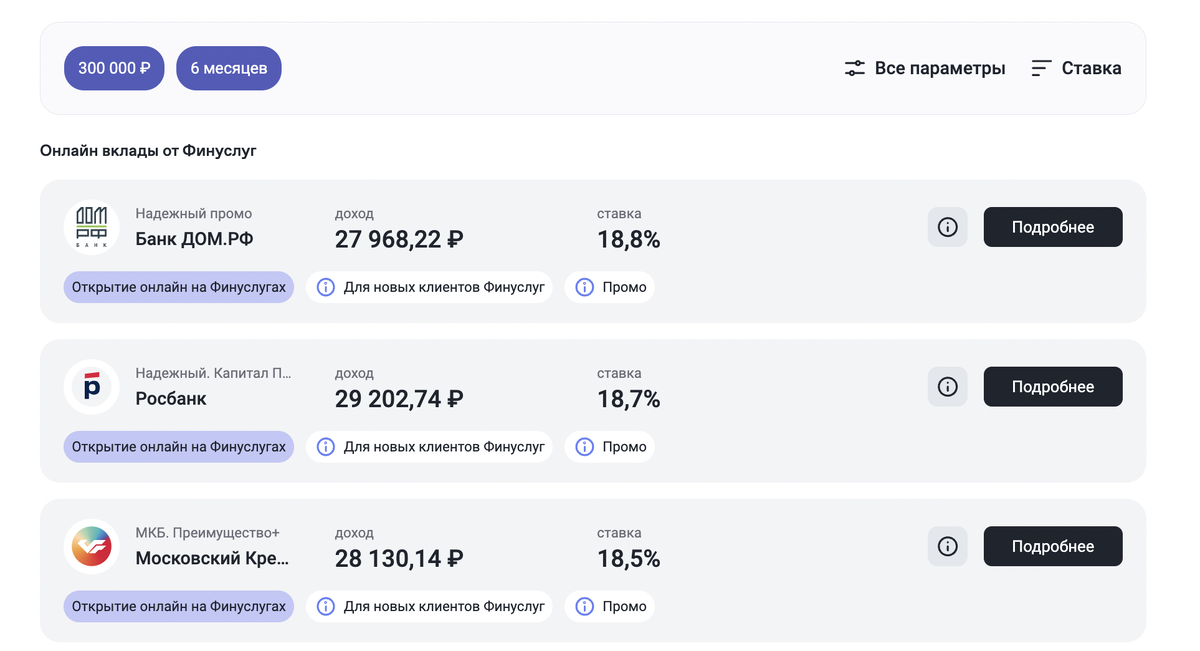Click rate value 18,8%

(x=629, y=240)
